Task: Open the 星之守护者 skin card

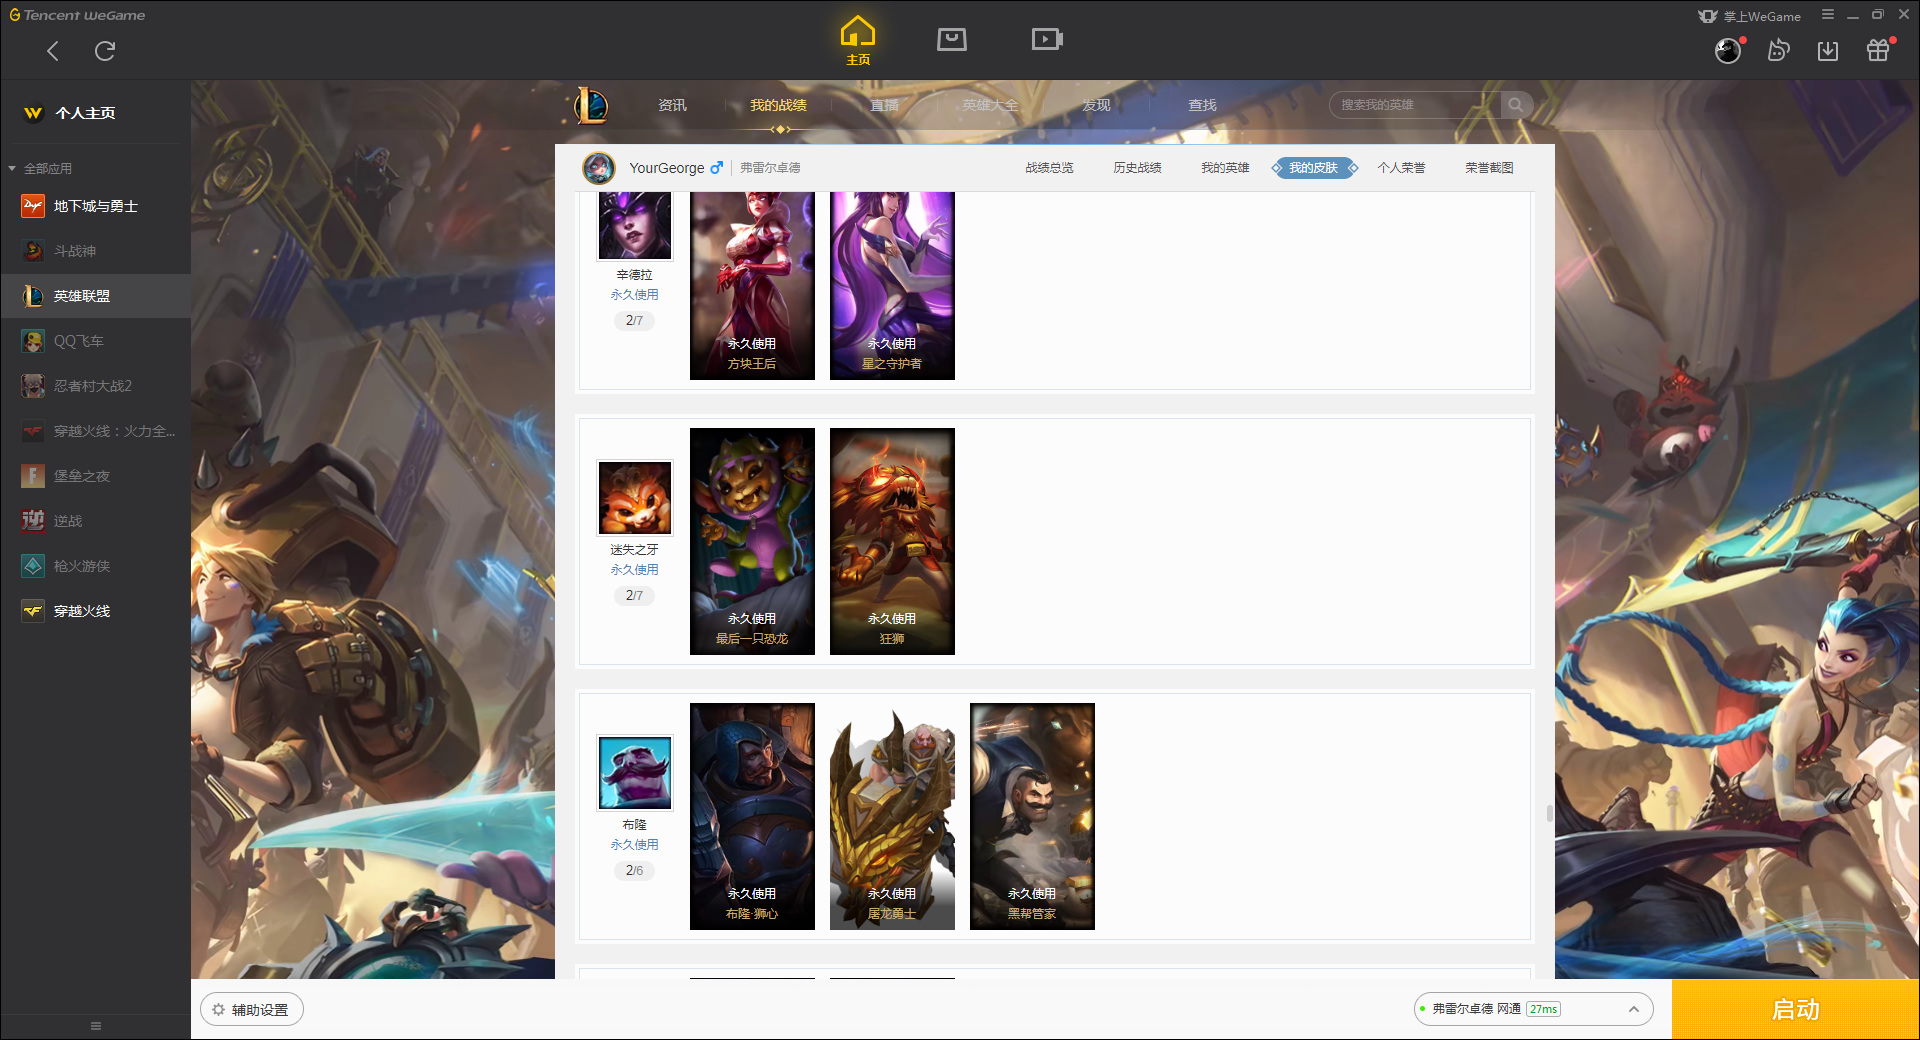Action: point(892,286)
